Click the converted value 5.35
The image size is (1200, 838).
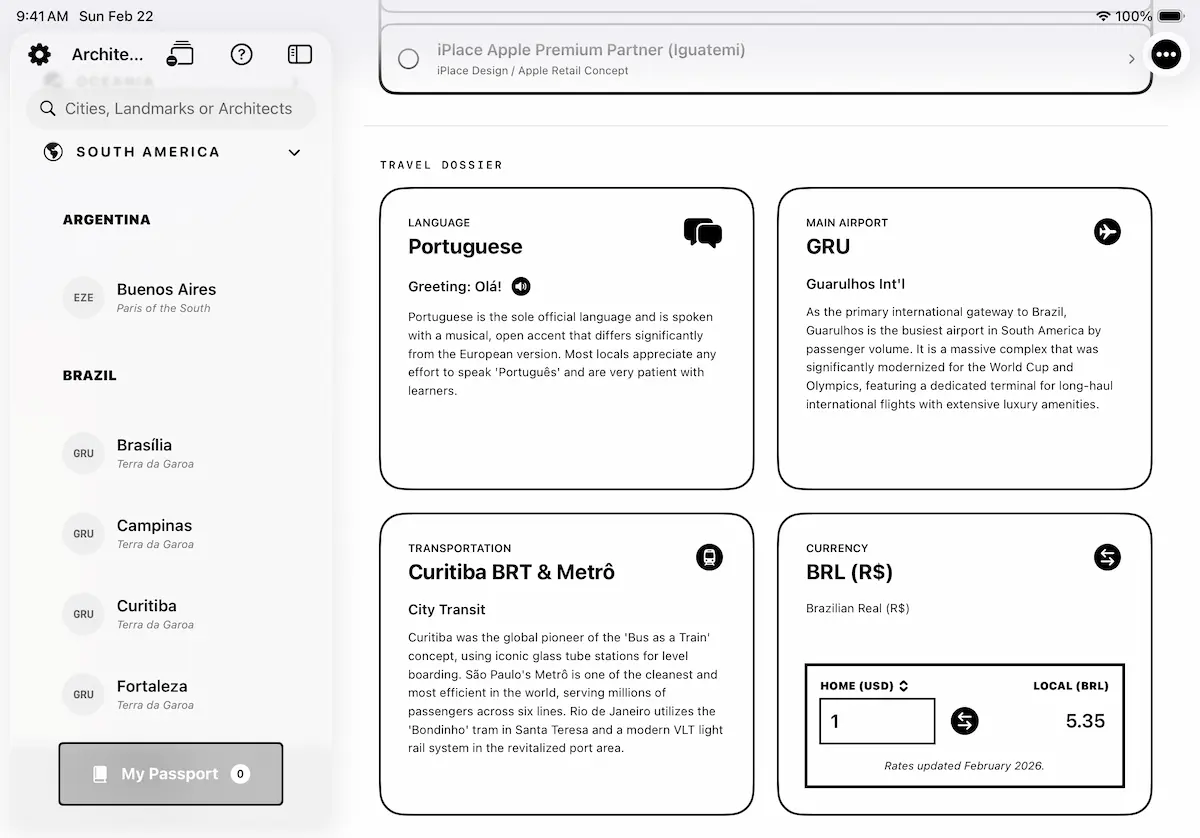click(x=1085, y=721)
